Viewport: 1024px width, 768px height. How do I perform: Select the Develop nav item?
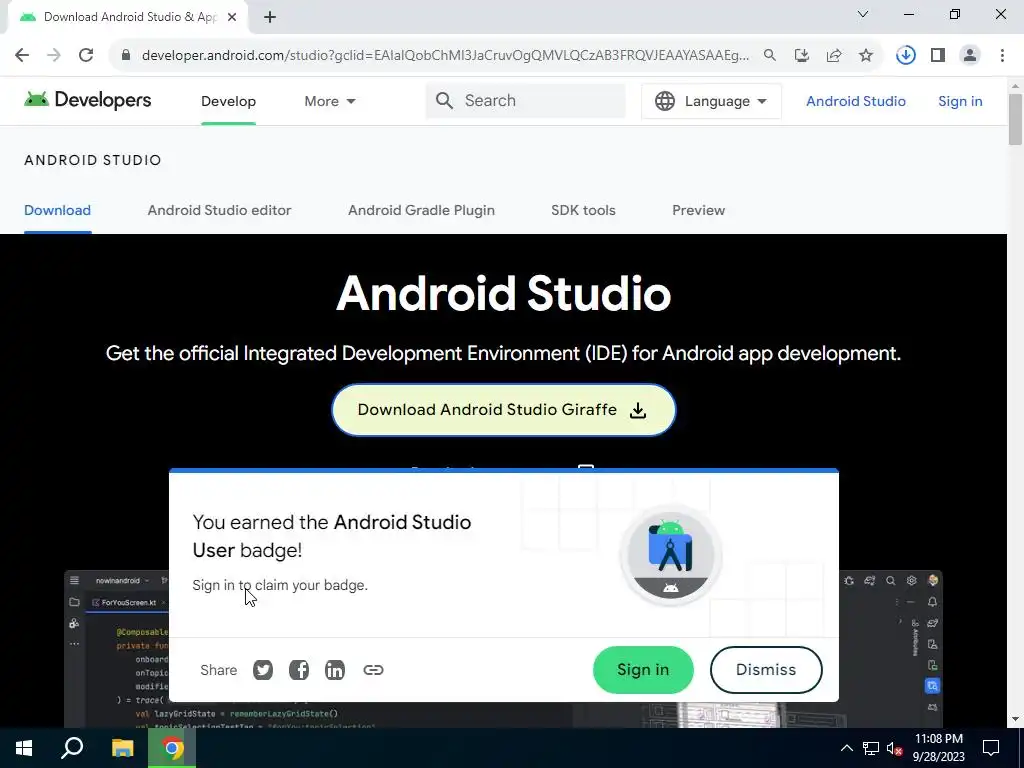[229, 101]
